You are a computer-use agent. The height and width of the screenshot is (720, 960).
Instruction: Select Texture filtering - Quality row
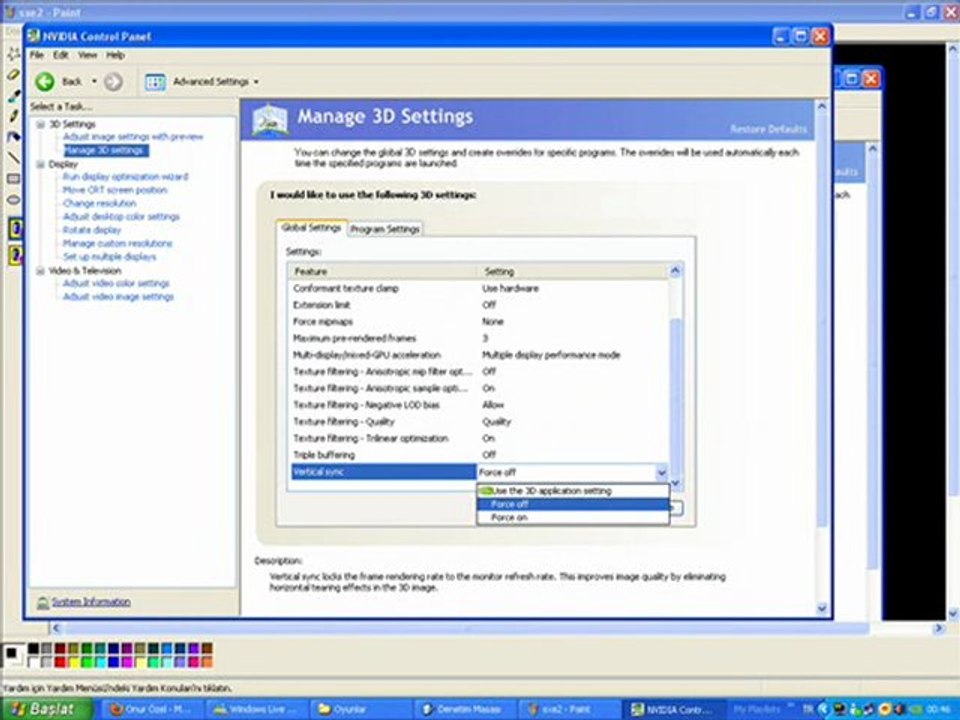click(479, 422)
